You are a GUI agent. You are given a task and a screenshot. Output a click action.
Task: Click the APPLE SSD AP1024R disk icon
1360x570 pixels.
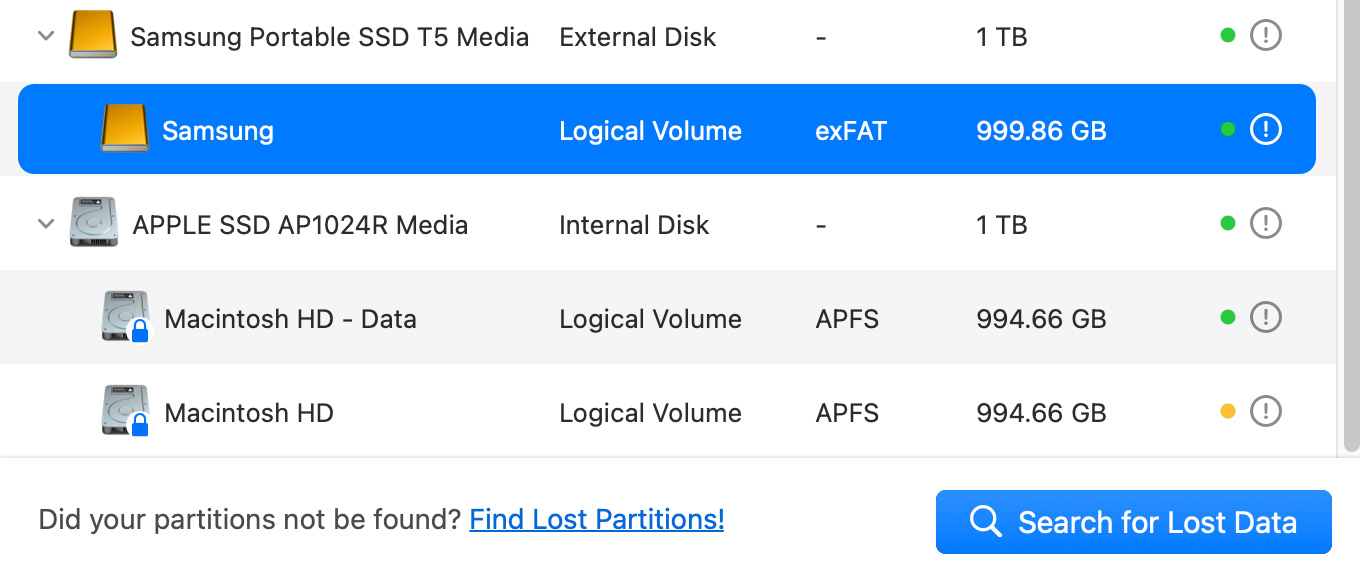[93, 223]
